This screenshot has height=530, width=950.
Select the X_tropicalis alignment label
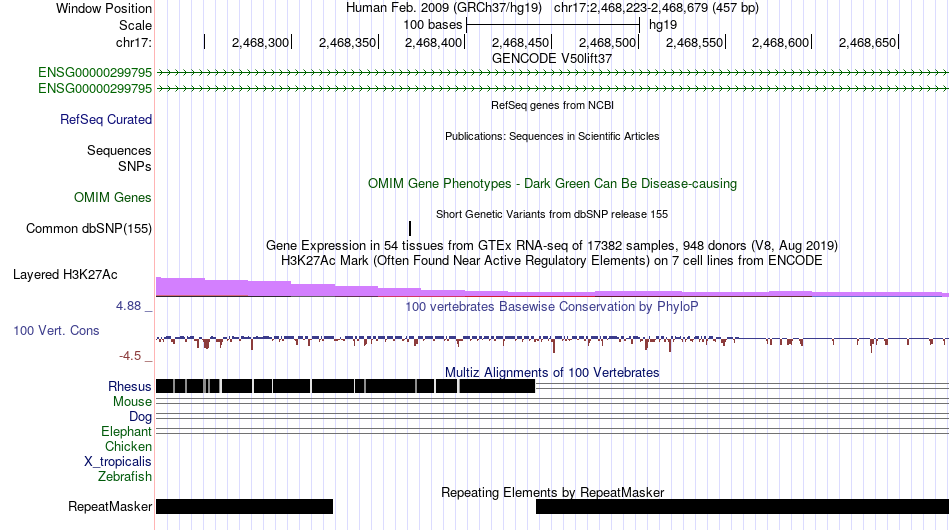pyautogui.click(x=118, y=462)
